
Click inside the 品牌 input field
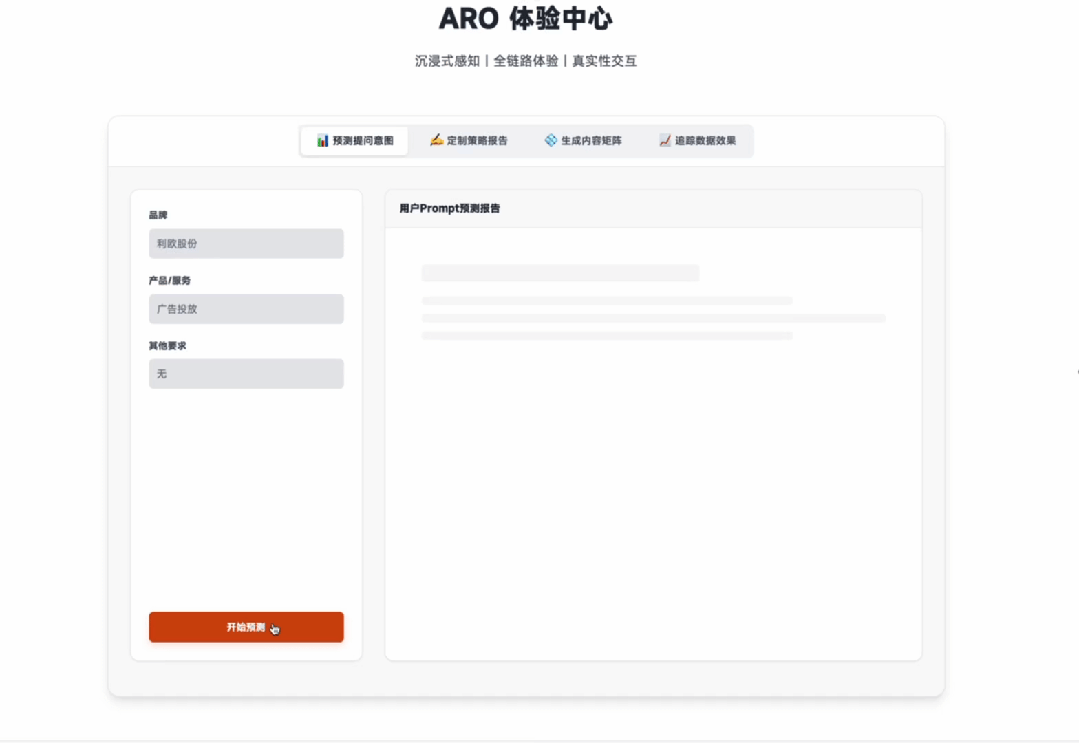246,243
